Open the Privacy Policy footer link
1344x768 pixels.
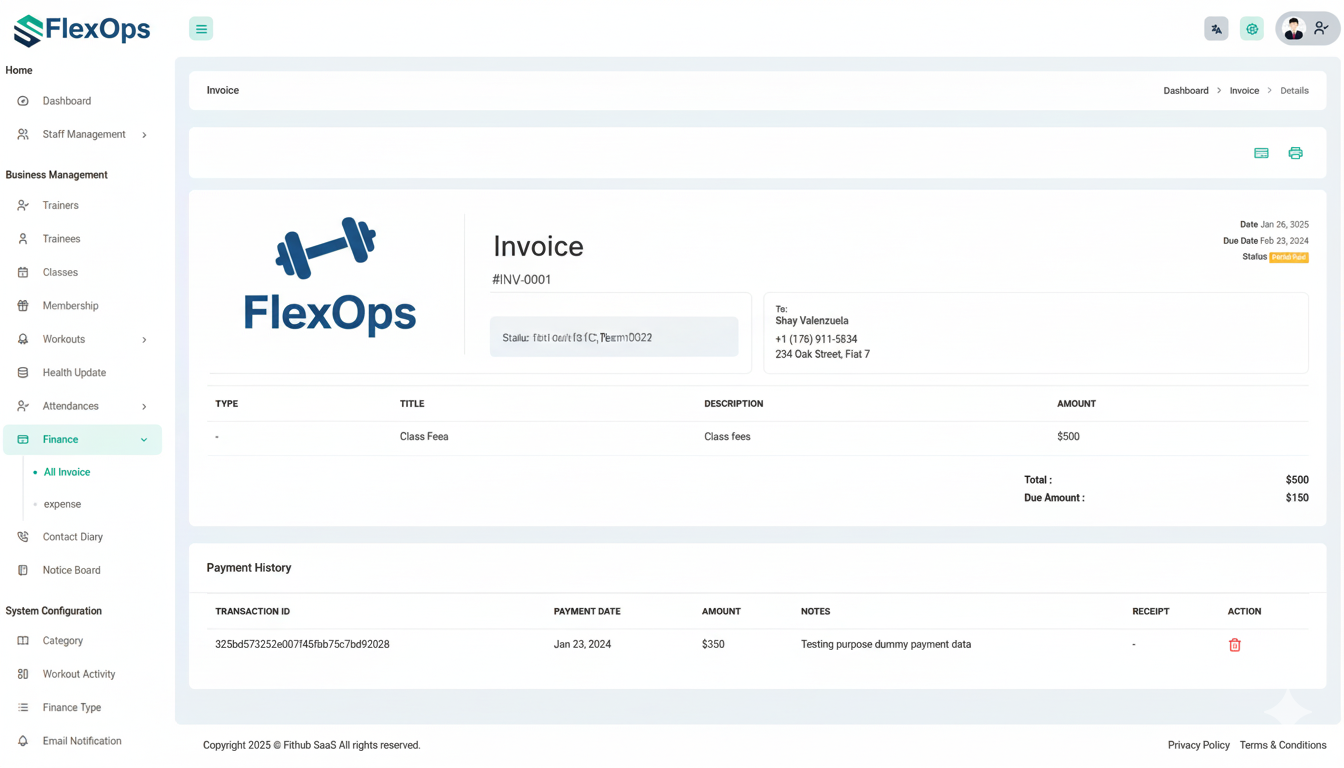tap(1198, 745)
